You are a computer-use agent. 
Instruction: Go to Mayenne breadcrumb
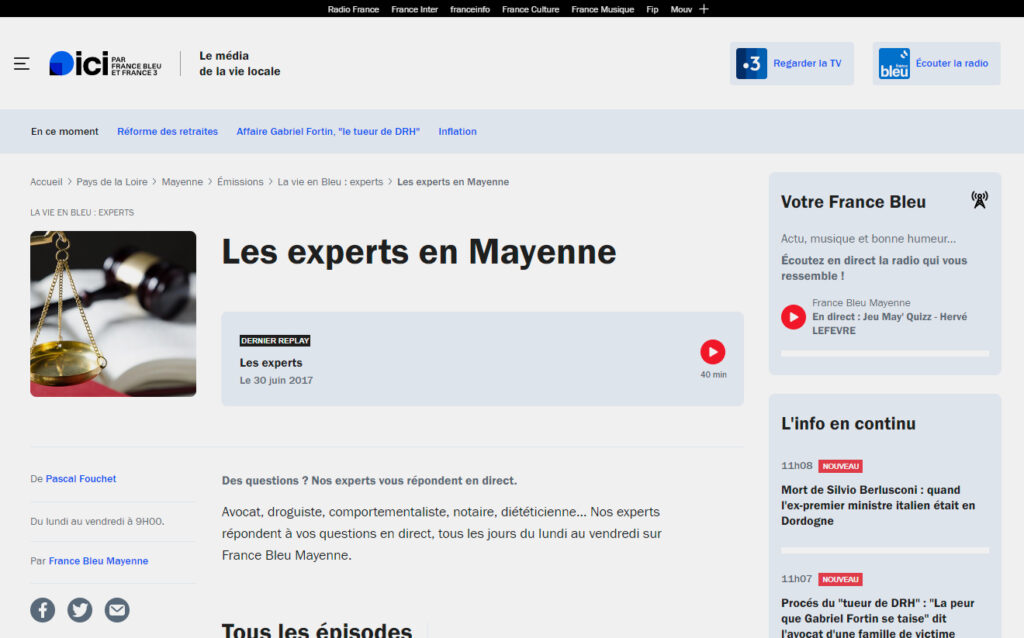click(x=182, y=182)
